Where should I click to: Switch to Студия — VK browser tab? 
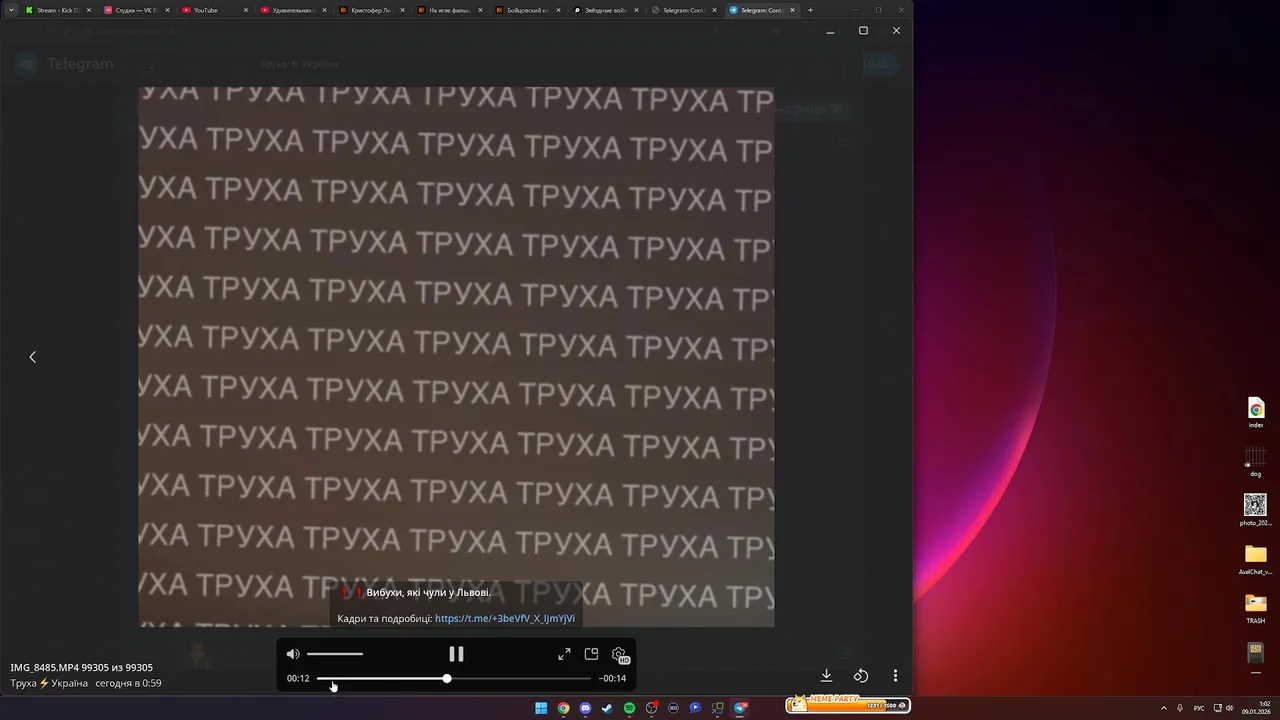coord(135,10)
